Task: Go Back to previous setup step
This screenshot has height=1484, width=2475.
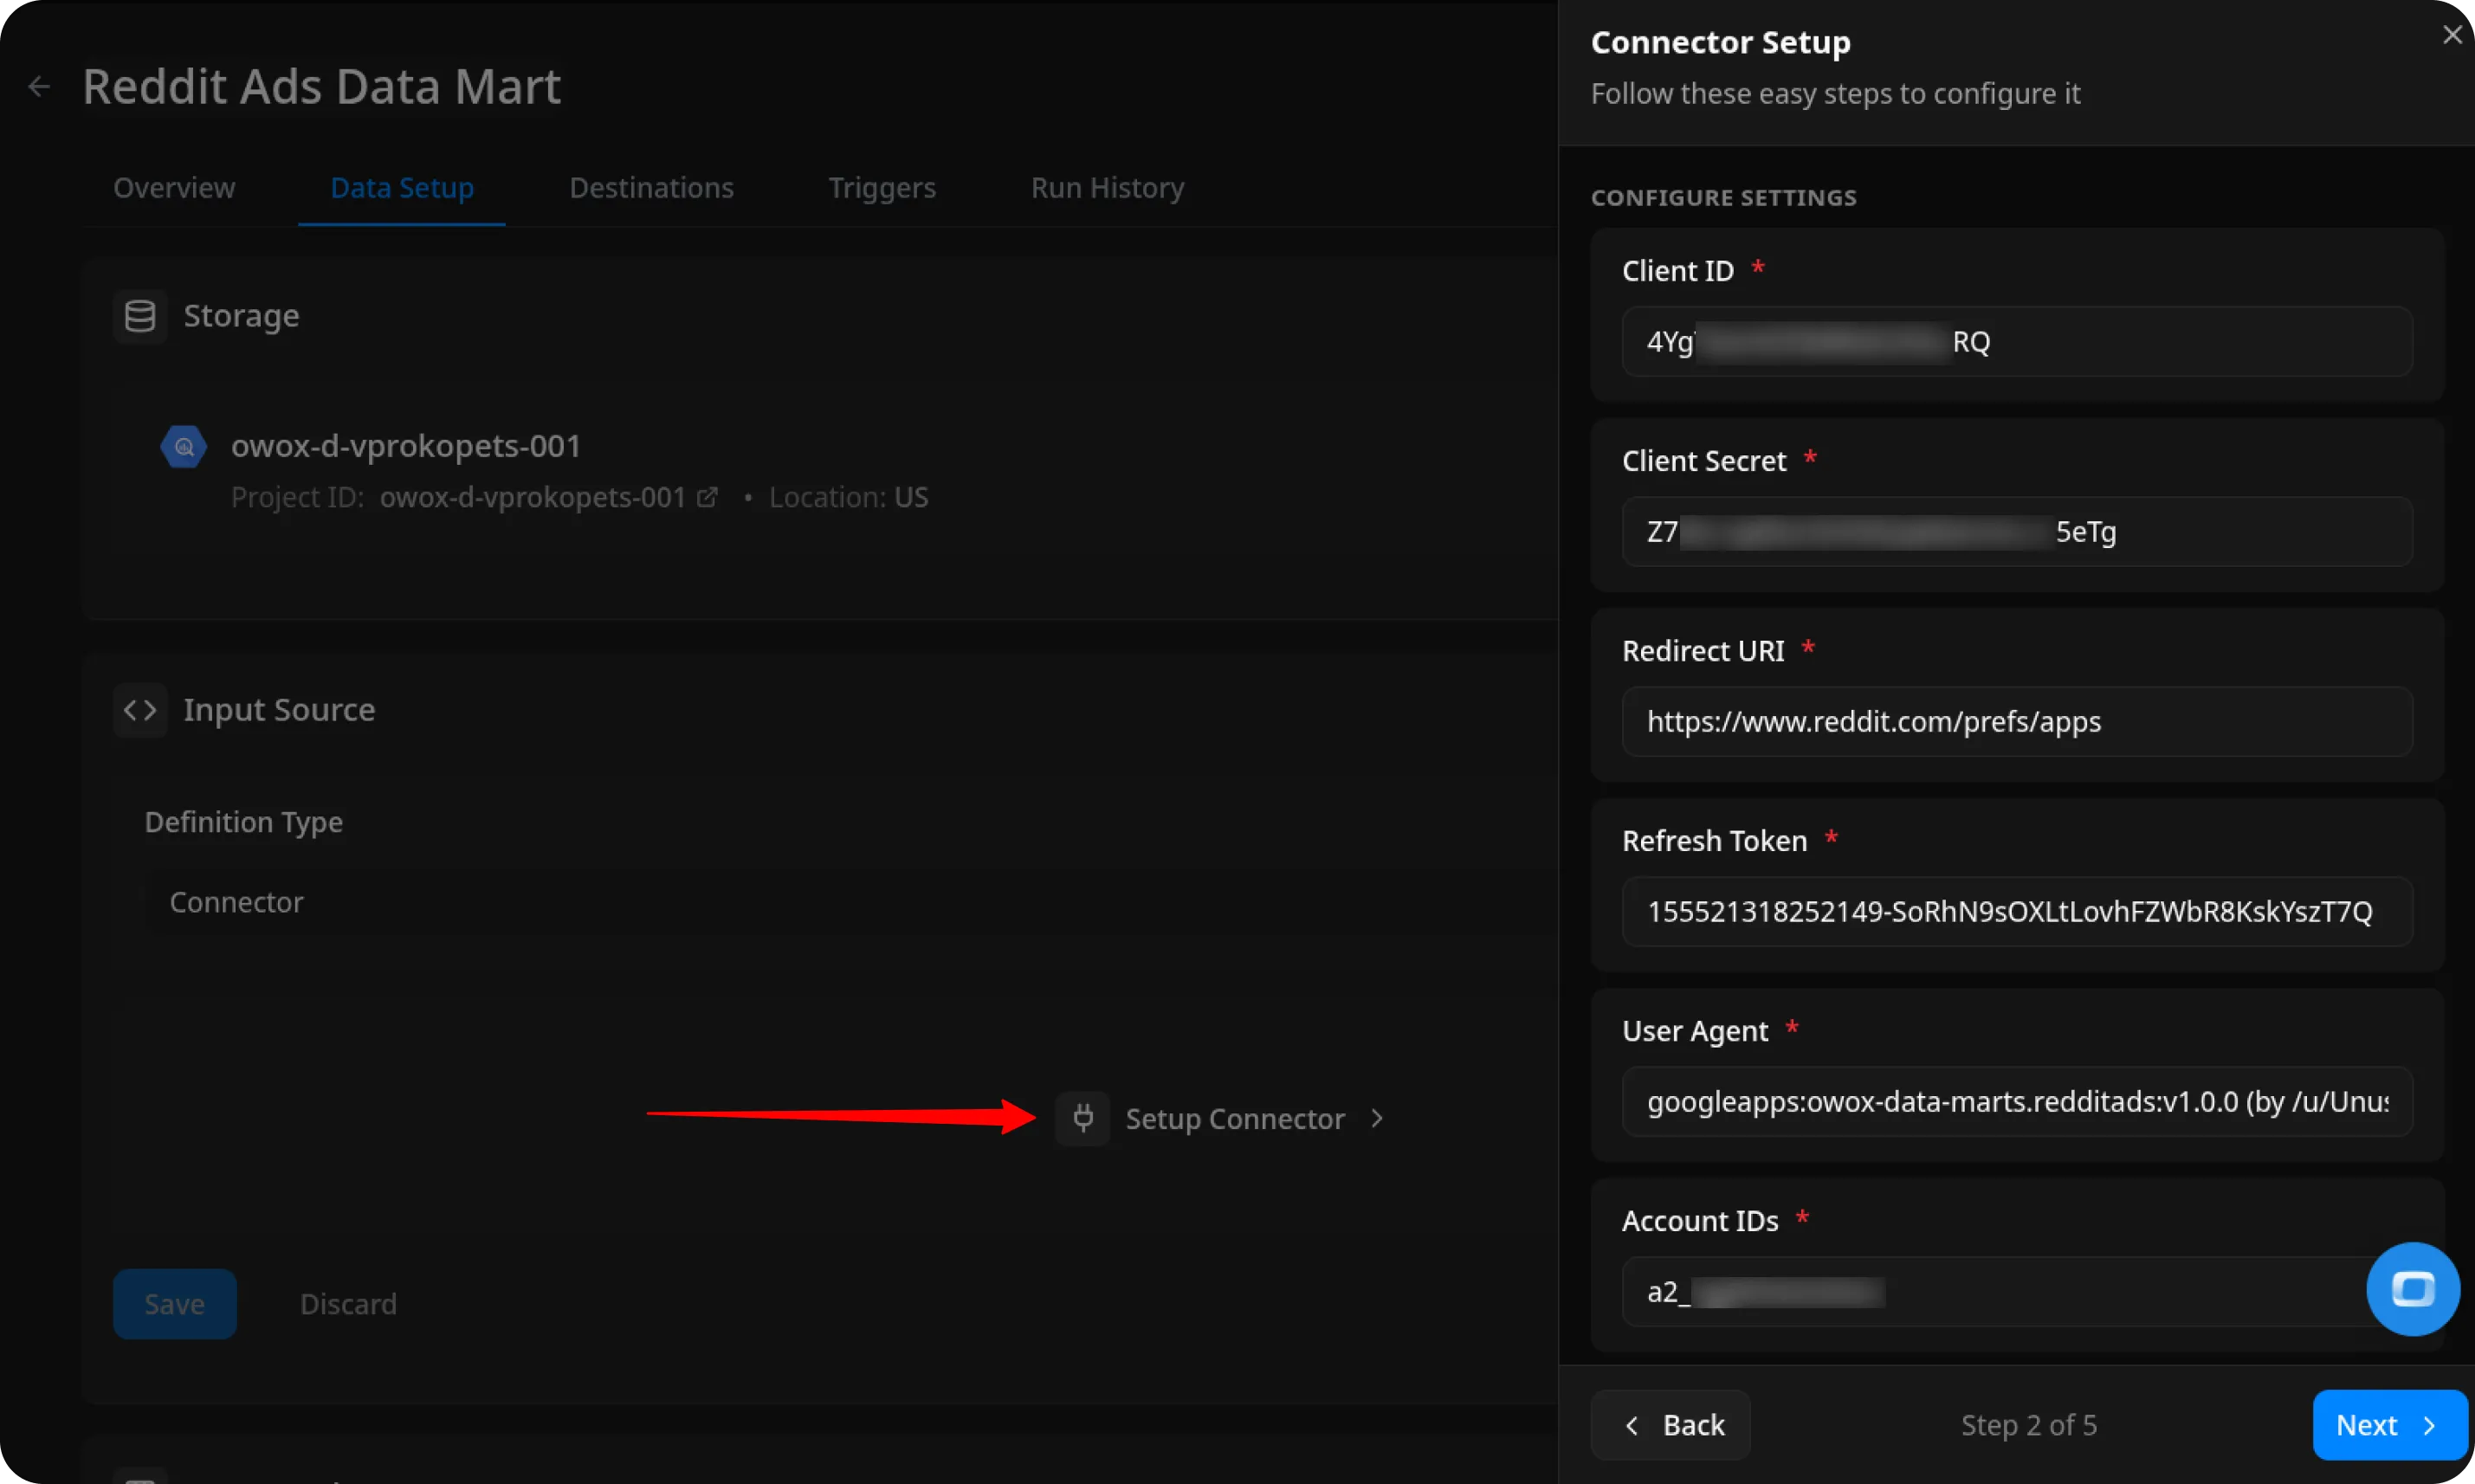Action: click(1670, 1424)
